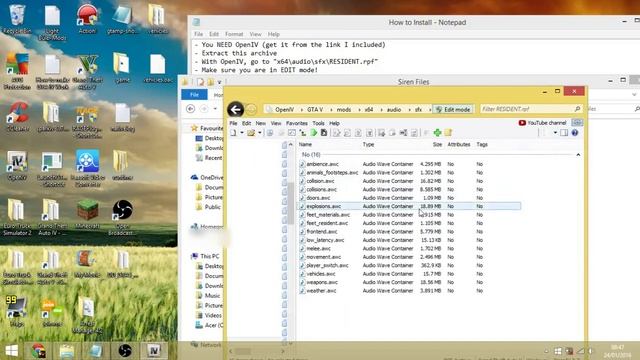Screen dimensions: 640x360
Task: Click the blue Help question mark icon
Action: [x=575, y=133]
